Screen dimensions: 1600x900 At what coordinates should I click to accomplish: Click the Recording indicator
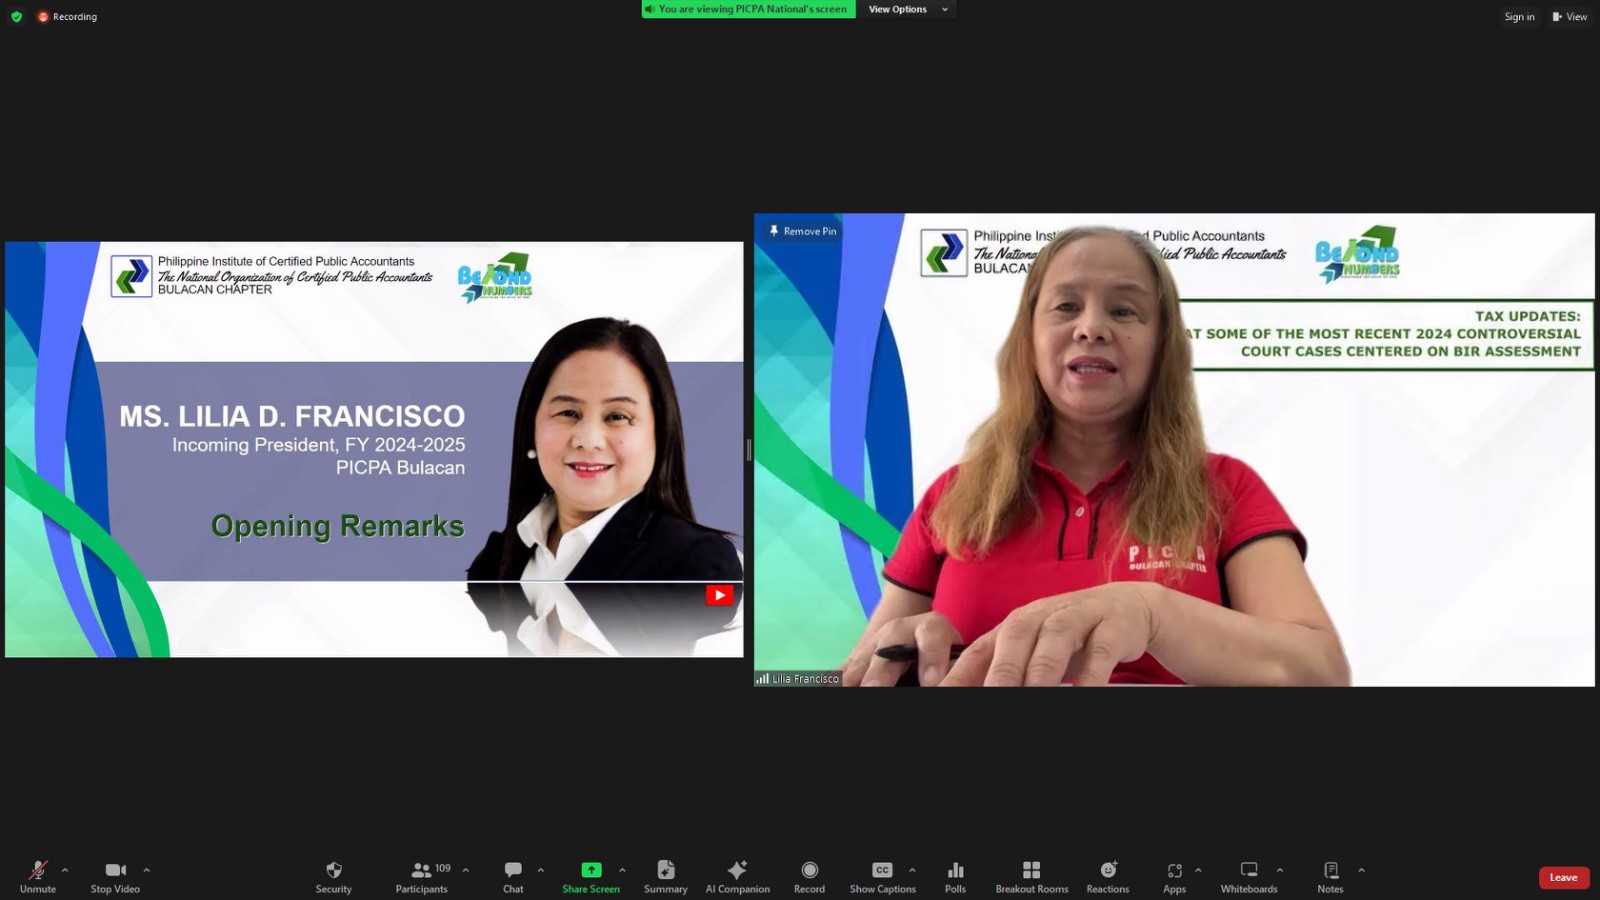click(x=67, y=17)
